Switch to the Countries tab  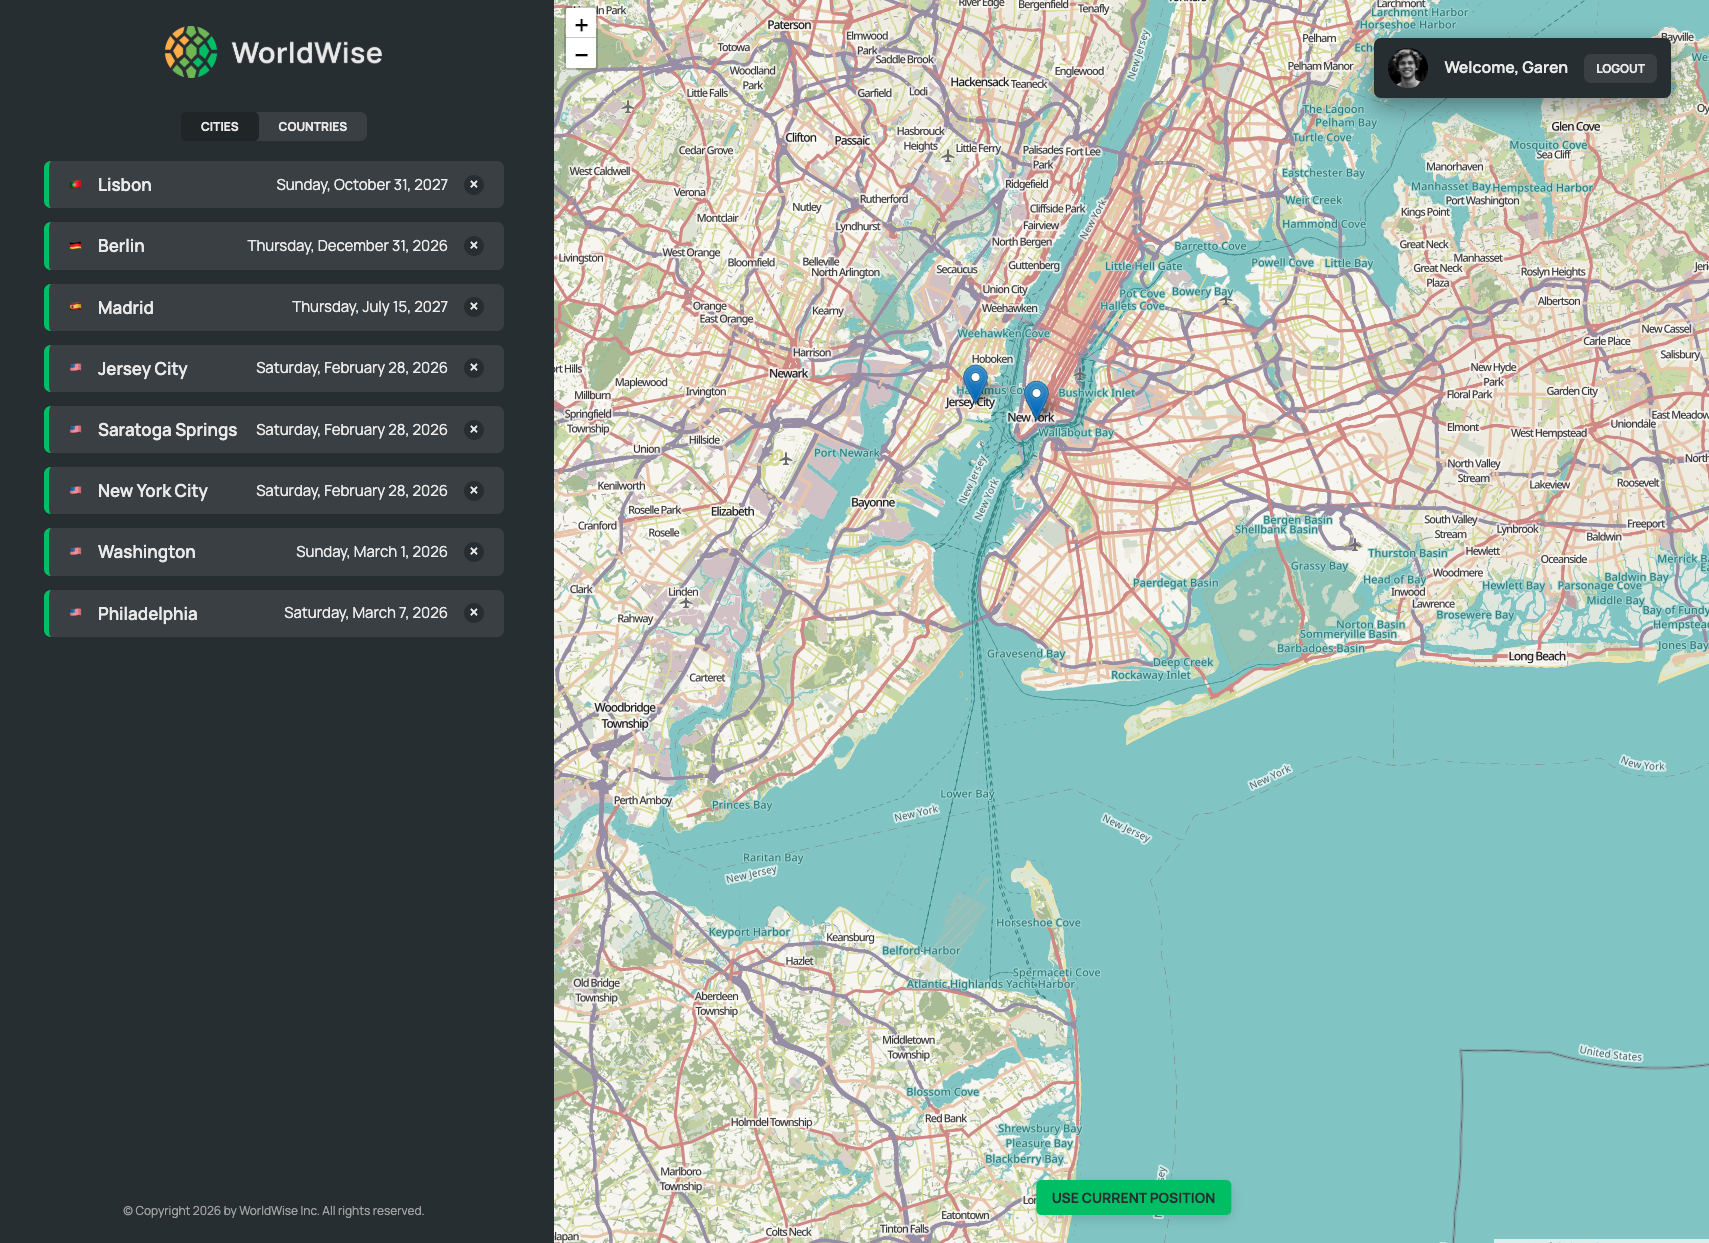tap(312, 127)
